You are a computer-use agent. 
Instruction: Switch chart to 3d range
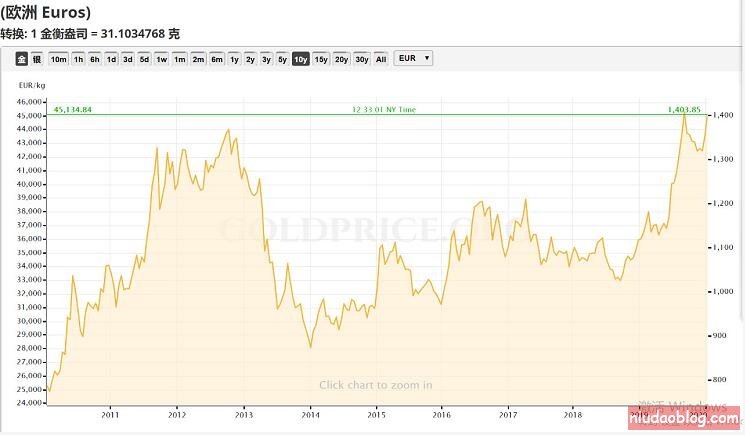pos(128,59)
